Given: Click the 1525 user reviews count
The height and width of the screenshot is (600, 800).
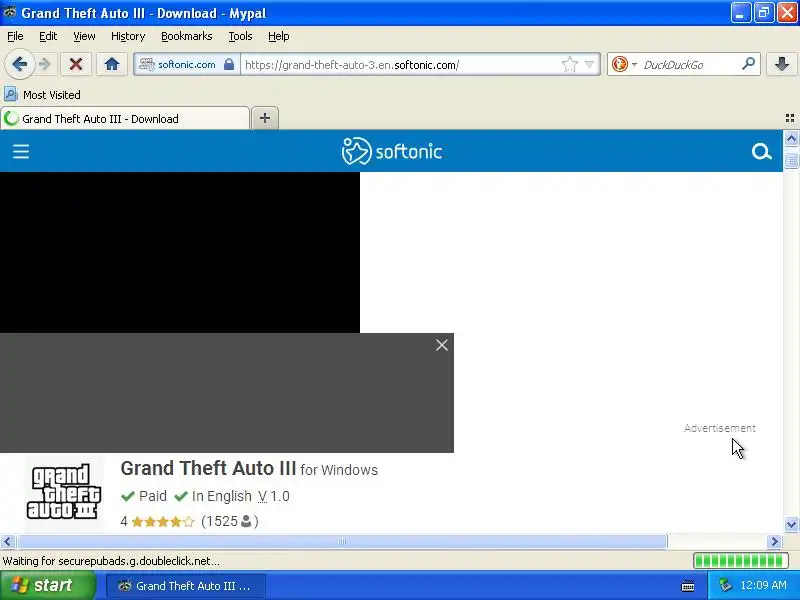Looking at the screenshot, I should pos(230,521).
